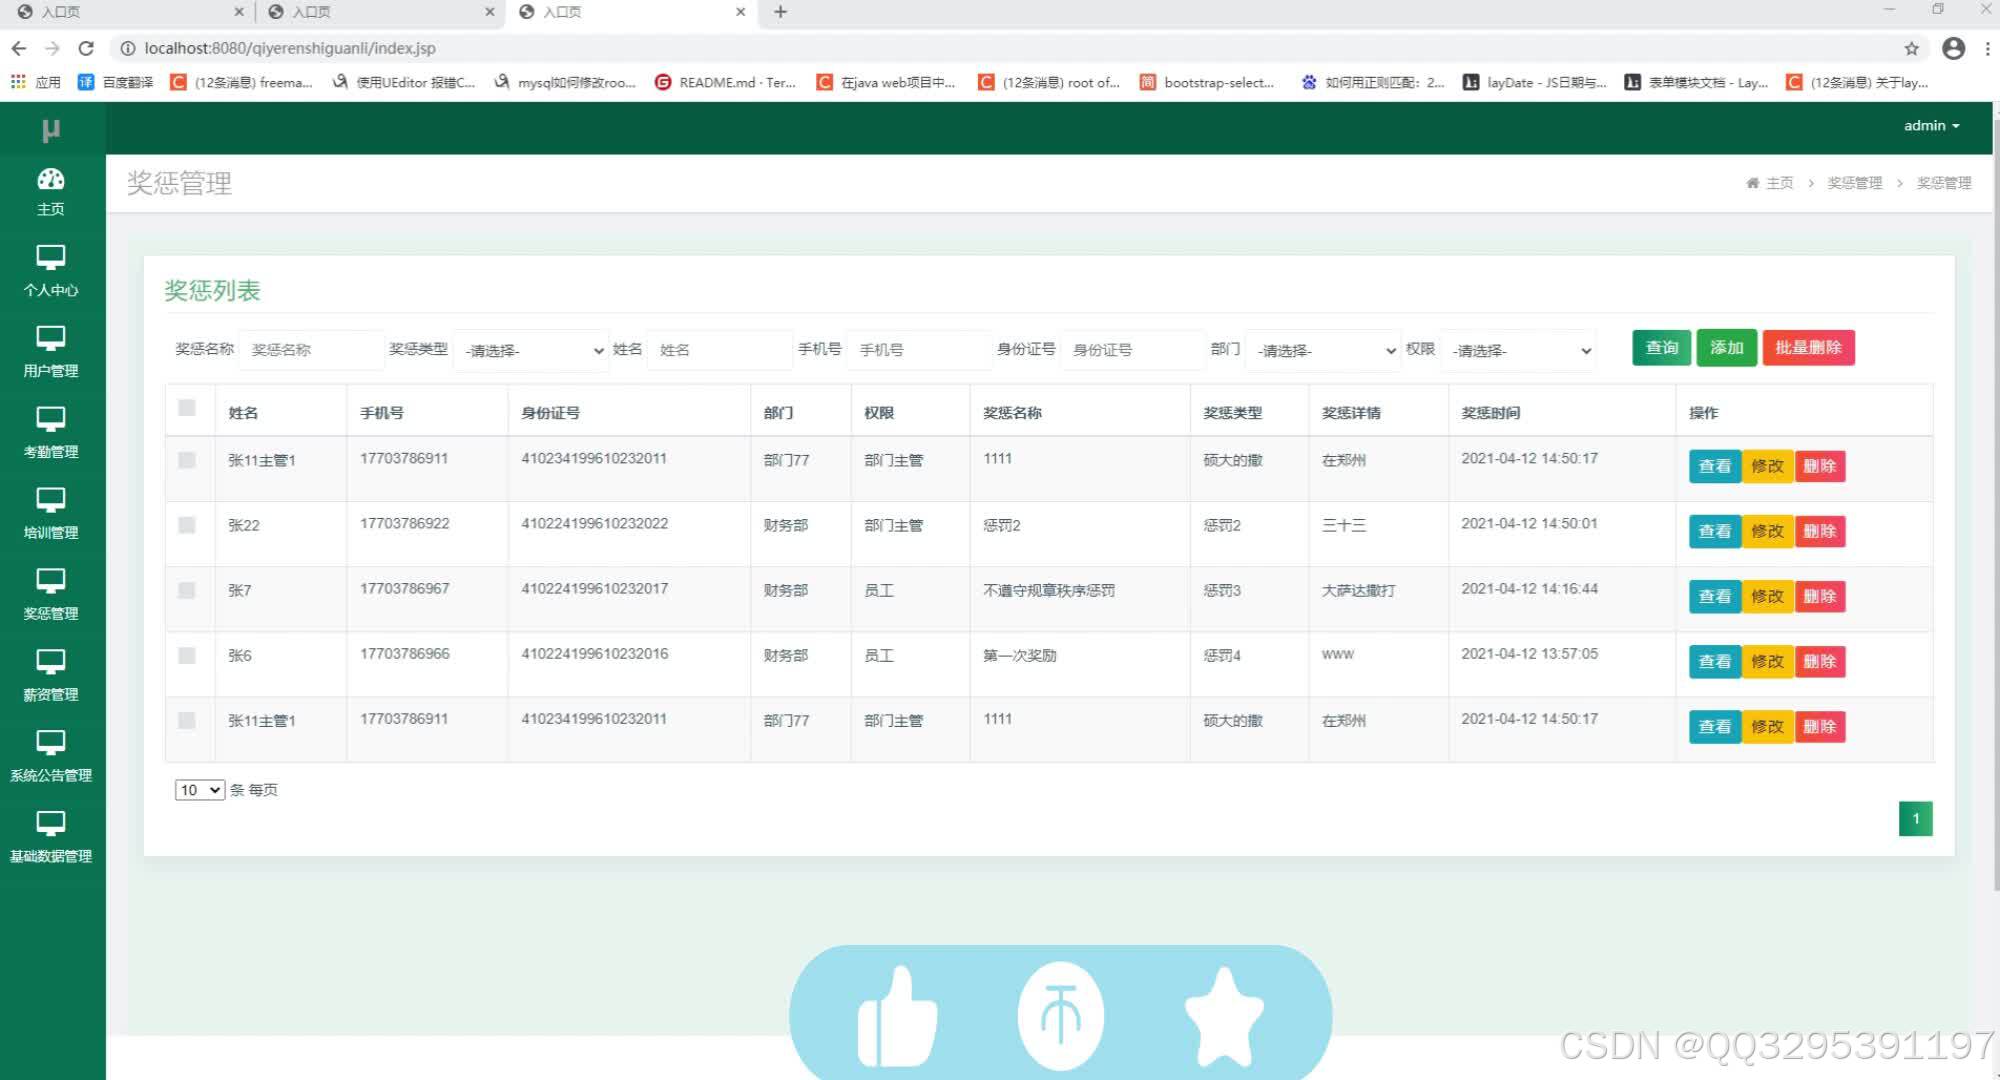Click the 奖惩时间 column header
The height and width of the screenshot is (1080, 2000).
(x=1490, y=413)
